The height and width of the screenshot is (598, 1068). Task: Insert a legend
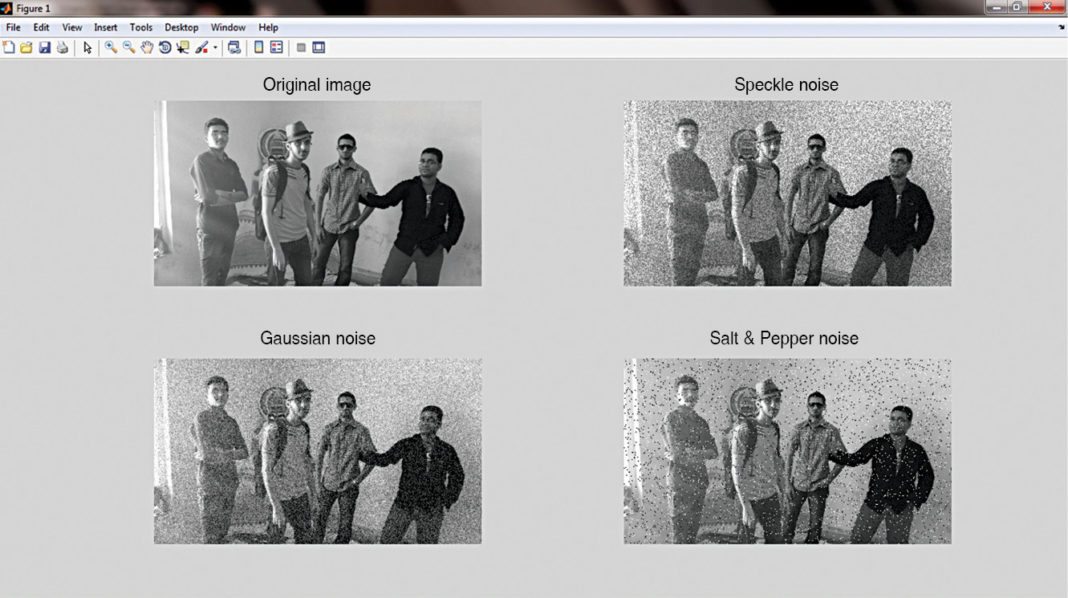coord(275,46)
